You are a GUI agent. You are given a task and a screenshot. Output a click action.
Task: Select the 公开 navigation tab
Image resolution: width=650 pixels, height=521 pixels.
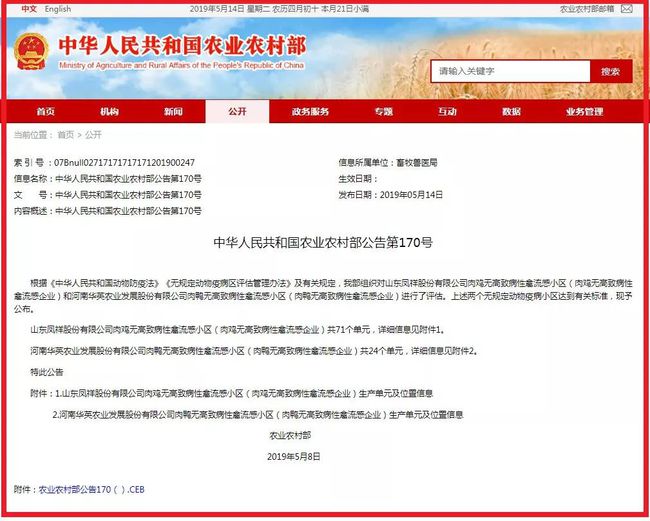(237, 112)
